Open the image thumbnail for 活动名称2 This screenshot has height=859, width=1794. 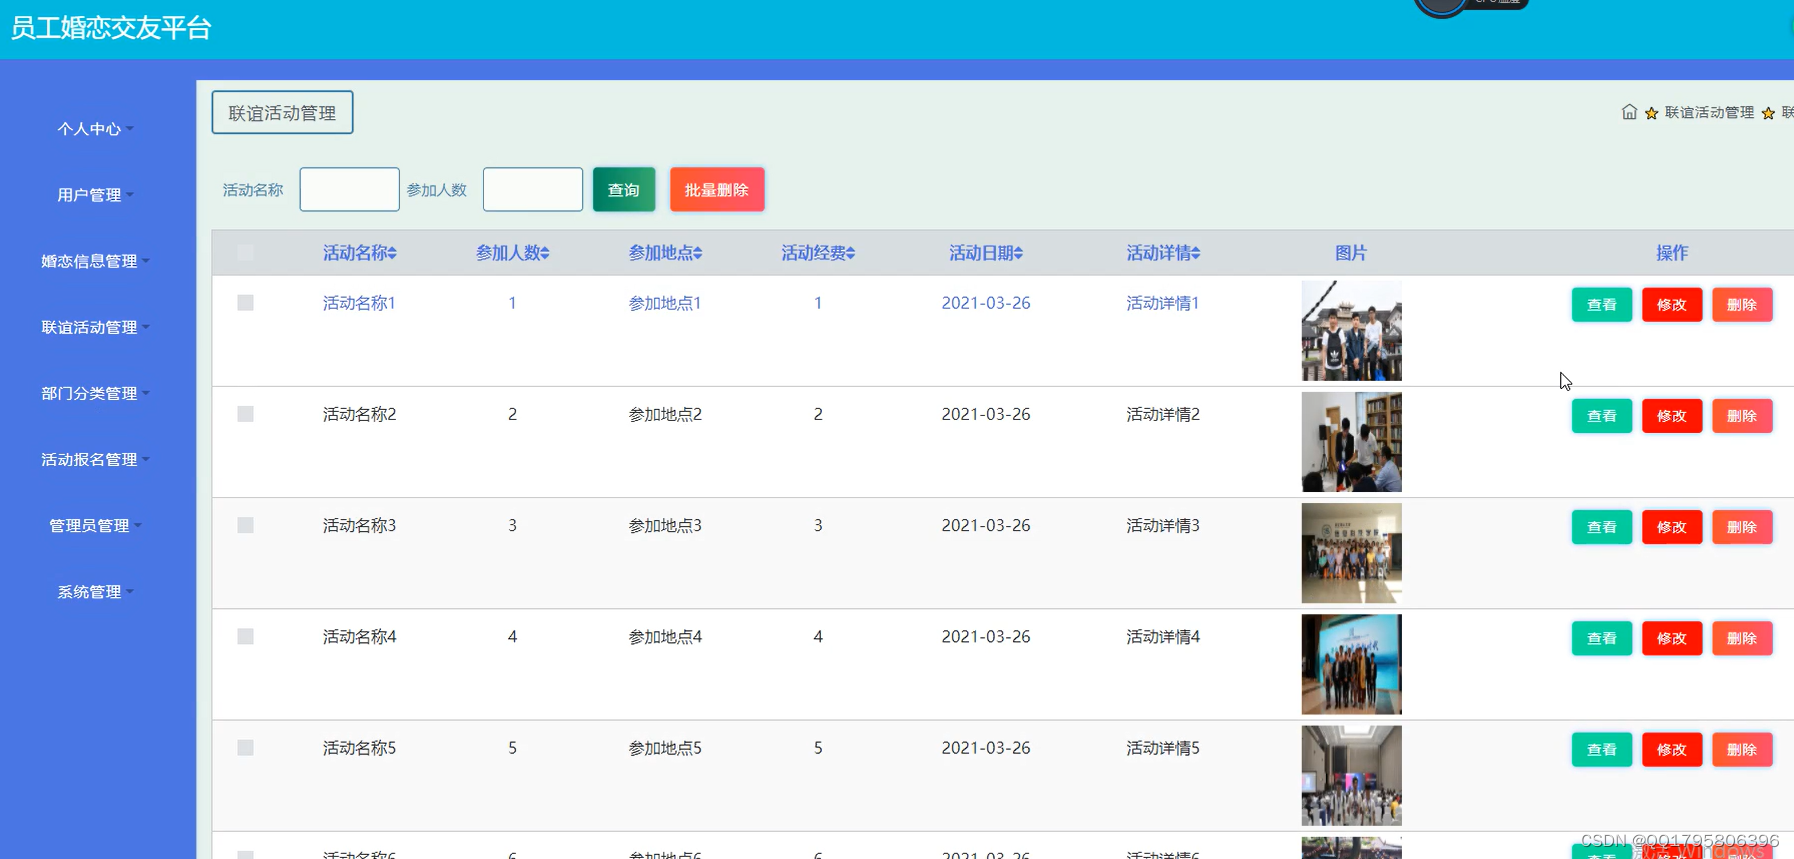pos(1351,442)
